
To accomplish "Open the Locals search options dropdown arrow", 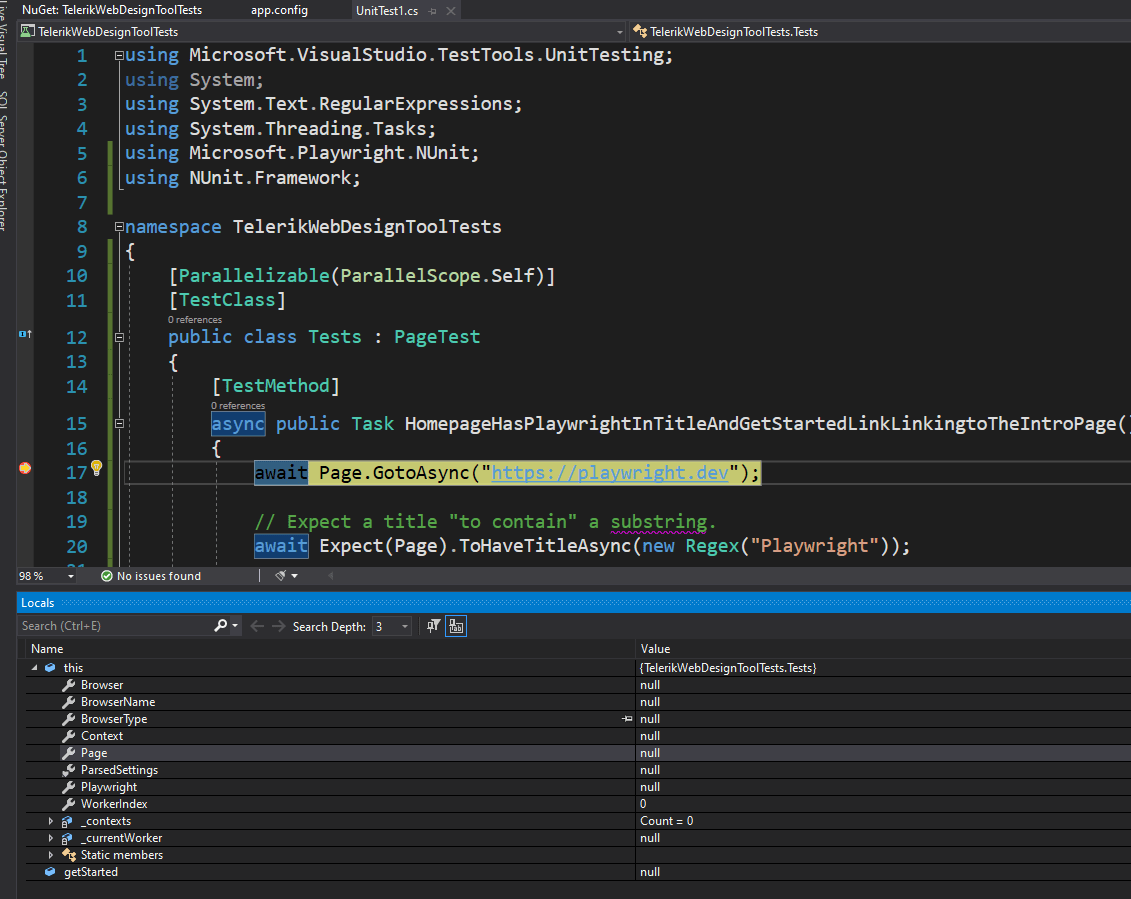I will (234, 626).
